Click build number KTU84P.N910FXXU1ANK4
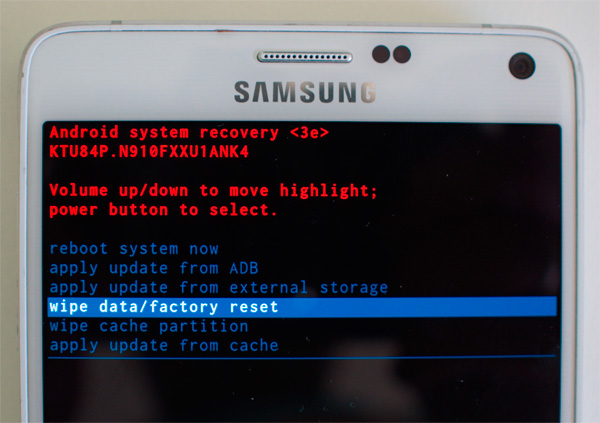 [x=149, y=152]
